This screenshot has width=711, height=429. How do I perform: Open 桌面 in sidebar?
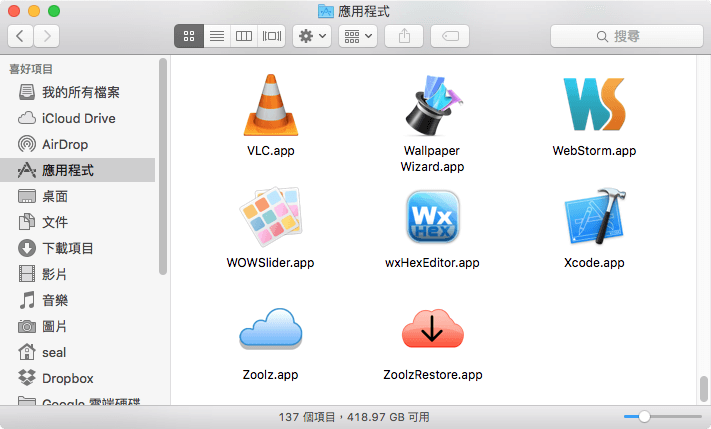point(78,196)
